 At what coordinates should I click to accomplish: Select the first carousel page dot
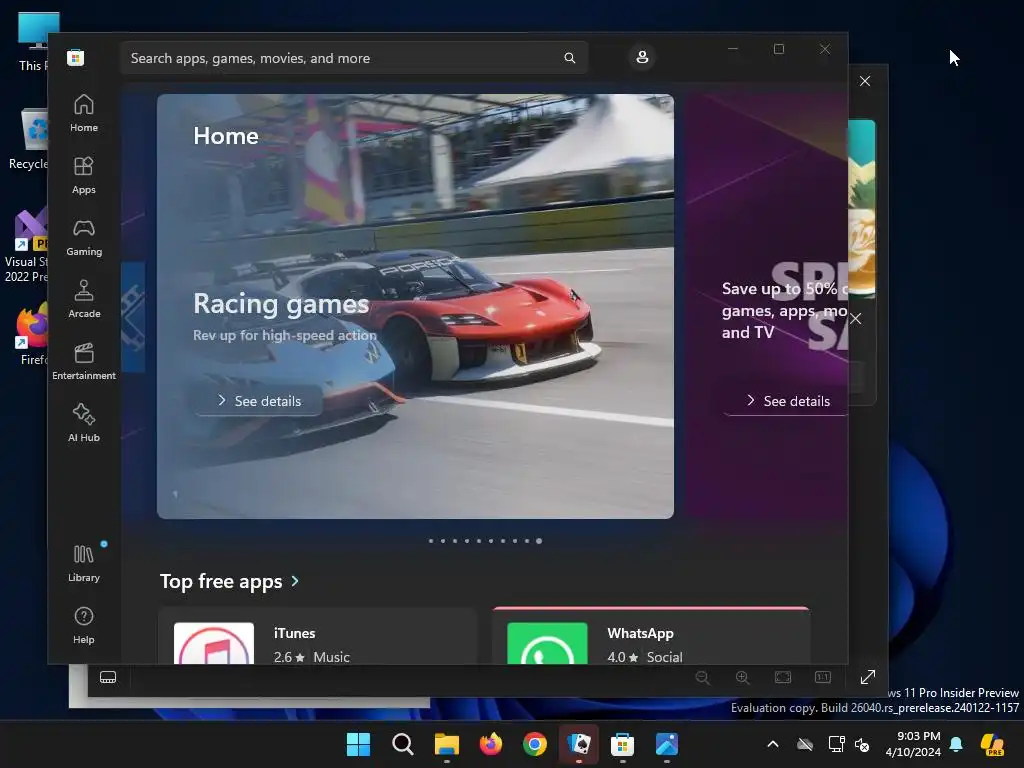[430, 541]
